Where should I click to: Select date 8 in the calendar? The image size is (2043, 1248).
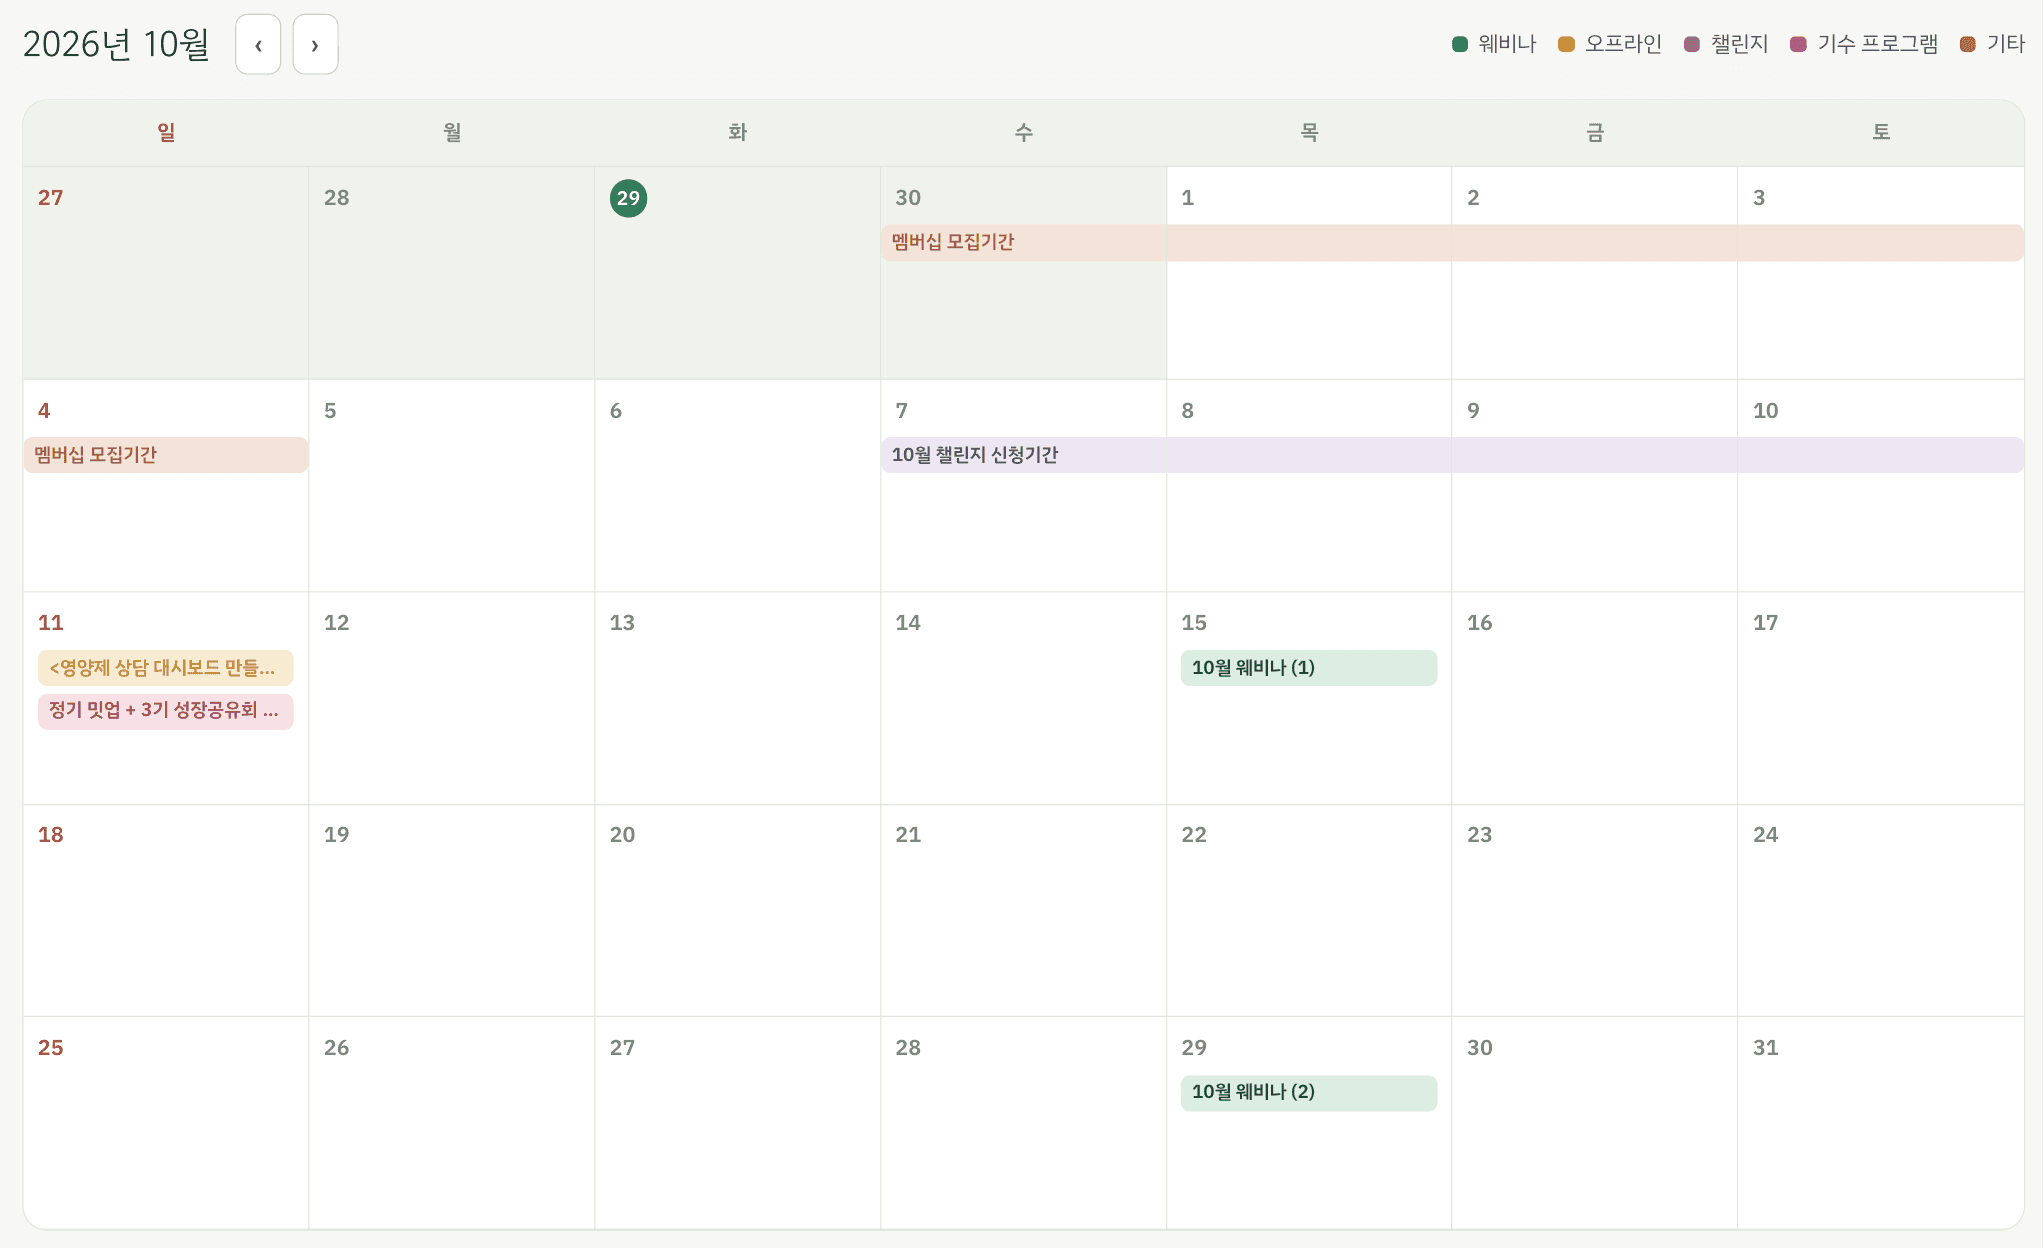pos(1188,411)
